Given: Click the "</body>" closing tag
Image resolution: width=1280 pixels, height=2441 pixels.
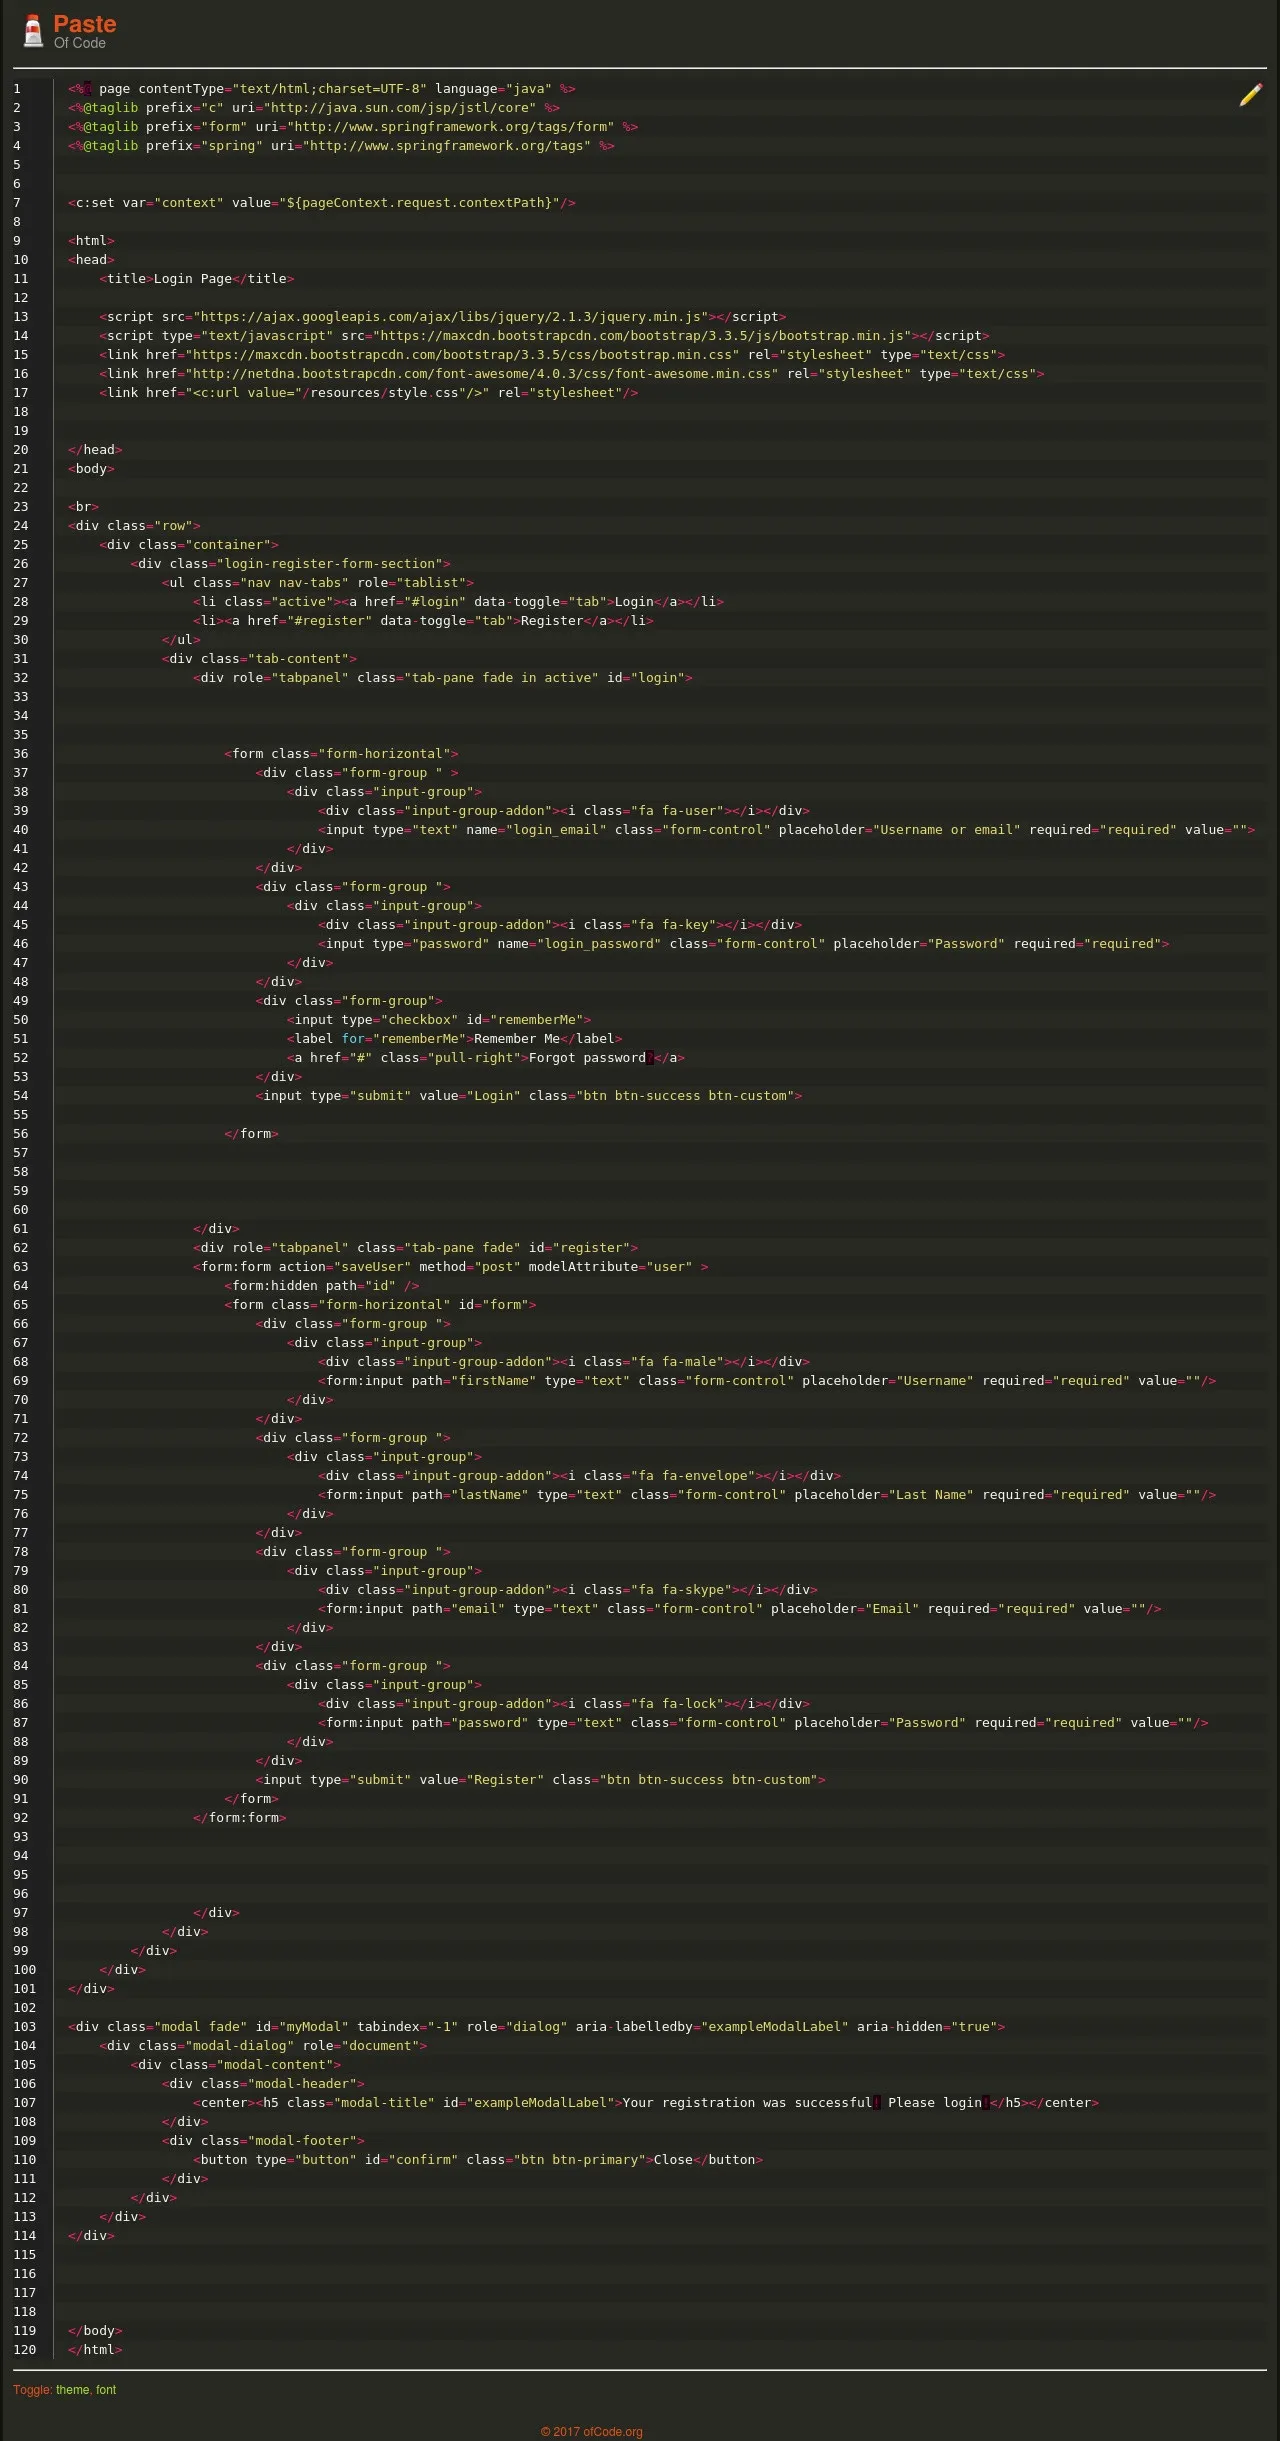Looking at the screenshot, I should point(95,2331).
